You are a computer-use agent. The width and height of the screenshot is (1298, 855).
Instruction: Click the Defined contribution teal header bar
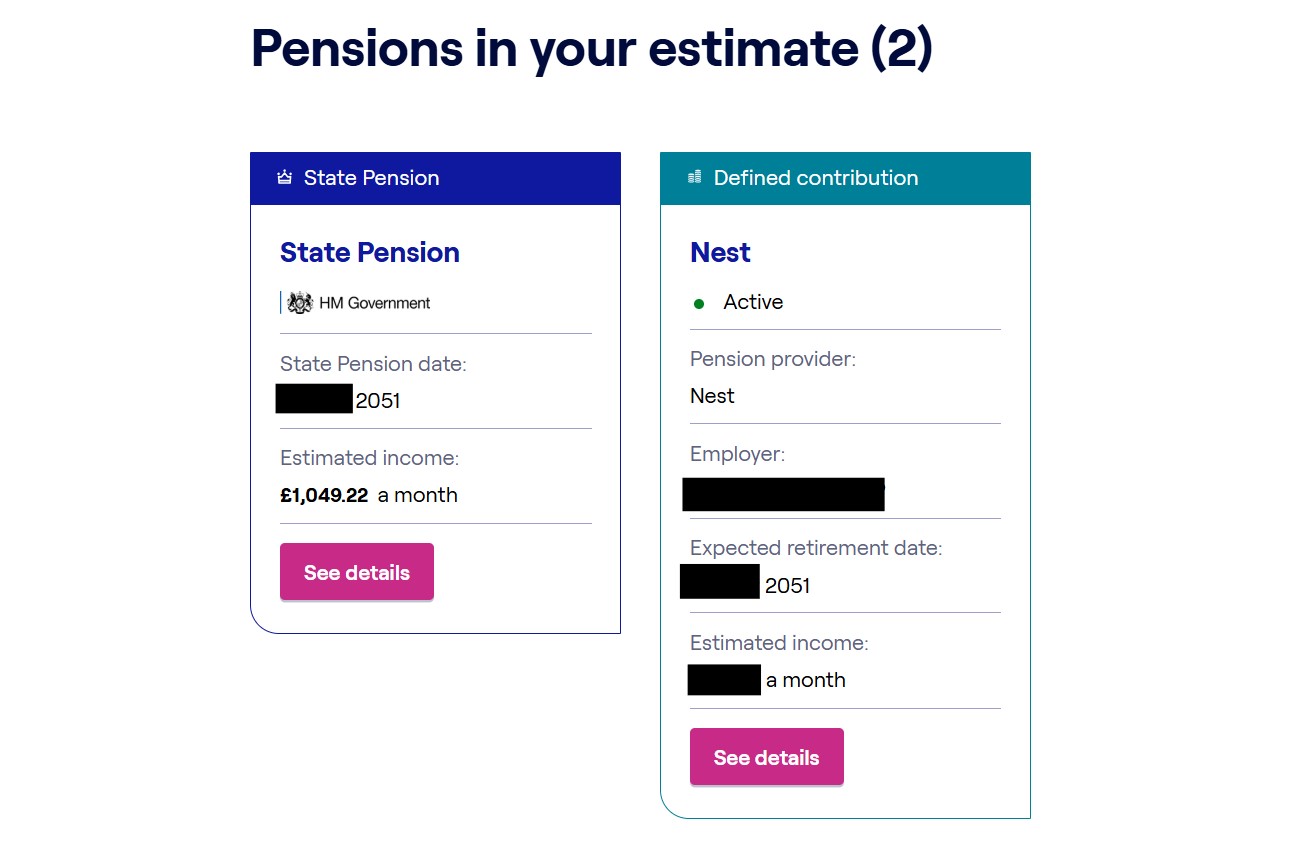845,178
